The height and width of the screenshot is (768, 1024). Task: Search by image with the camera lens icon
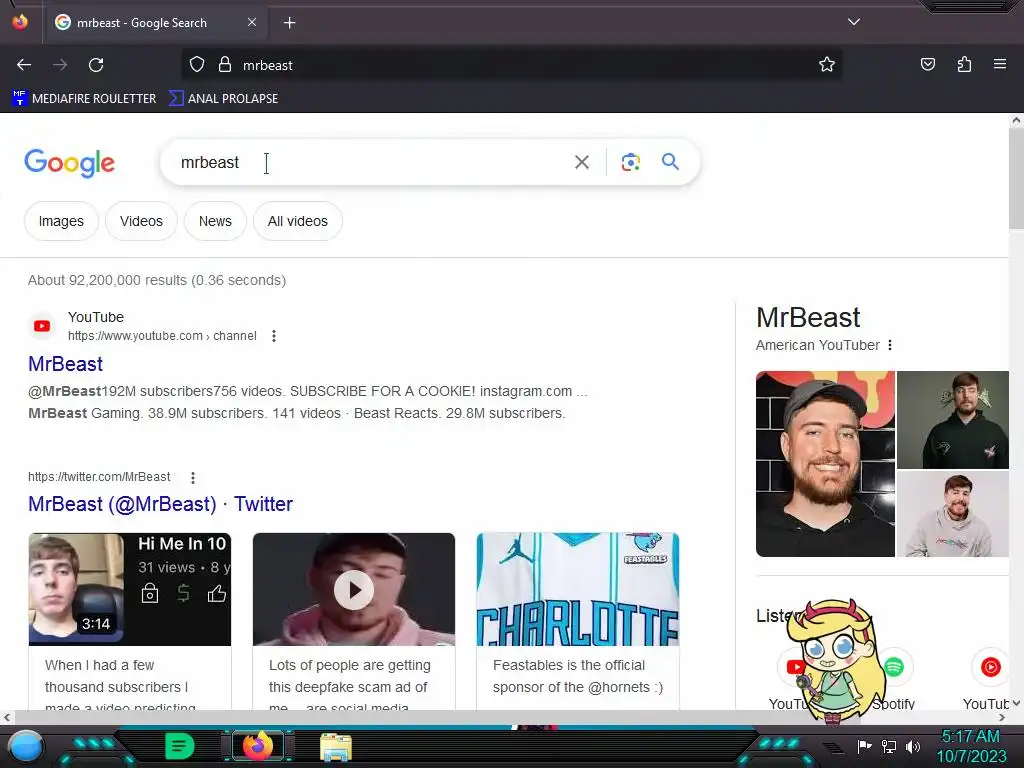[630, 162]
